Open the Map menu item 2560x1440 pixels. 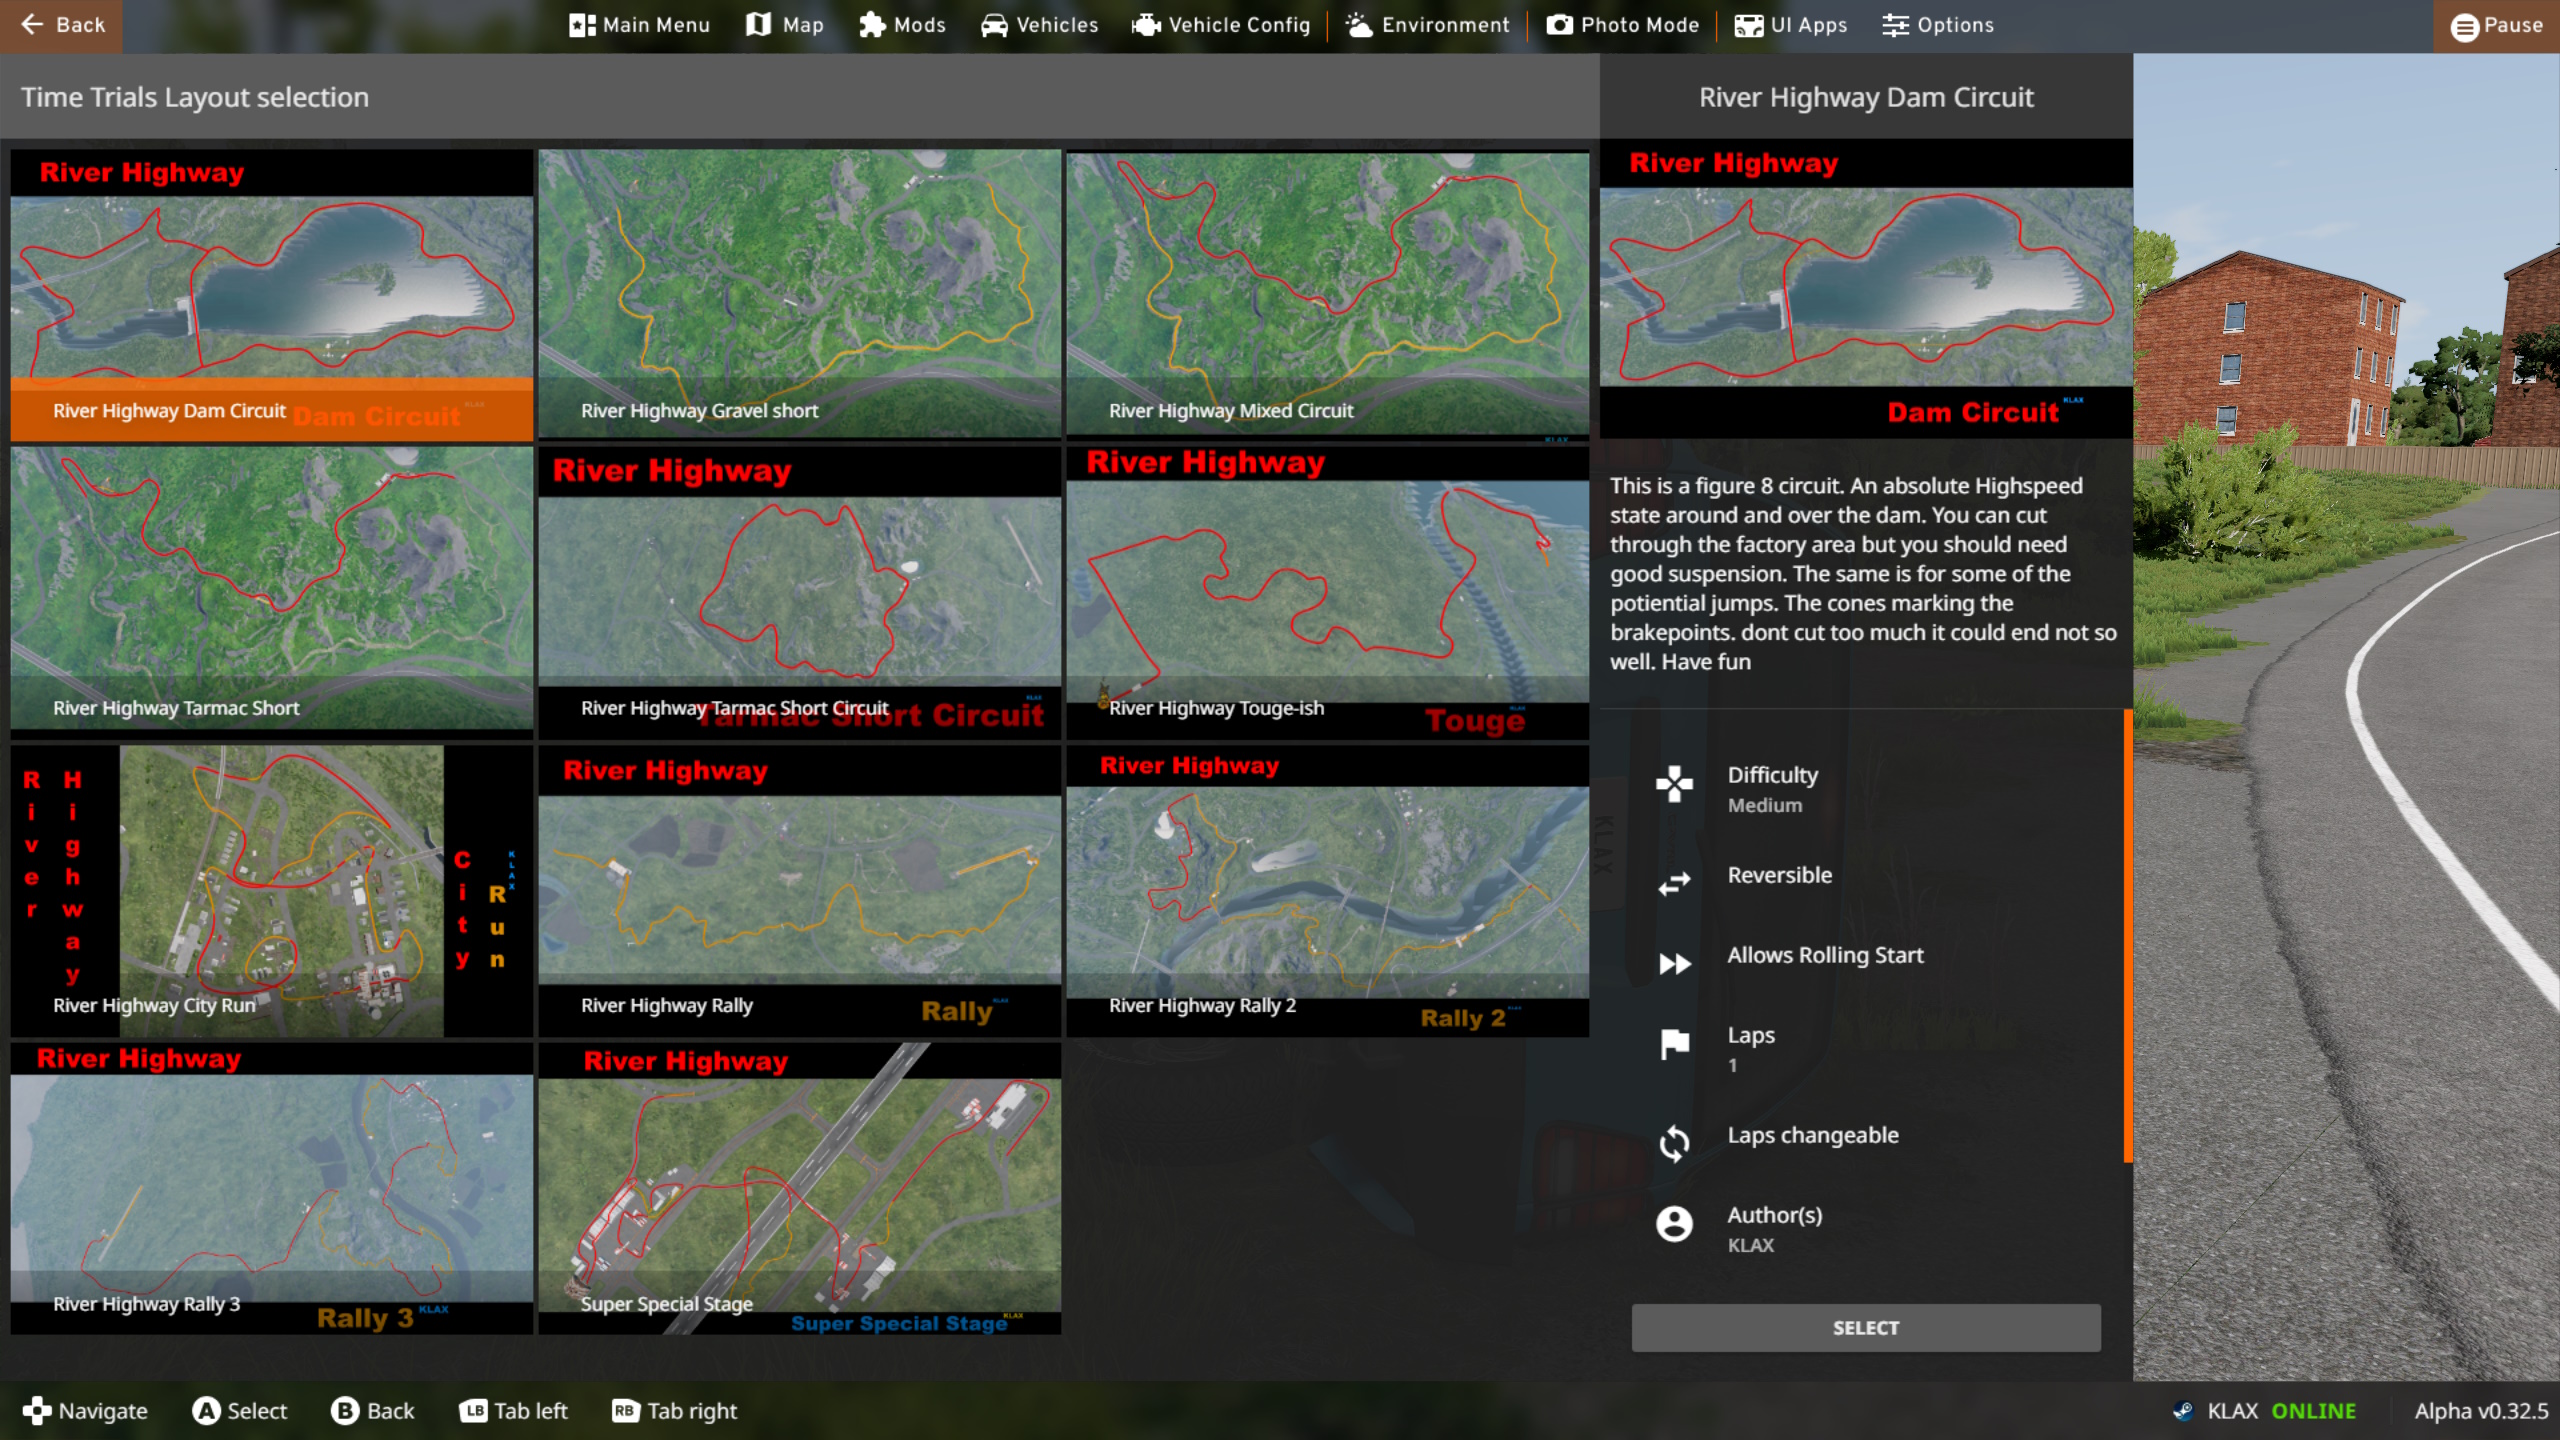pos(785,25)
